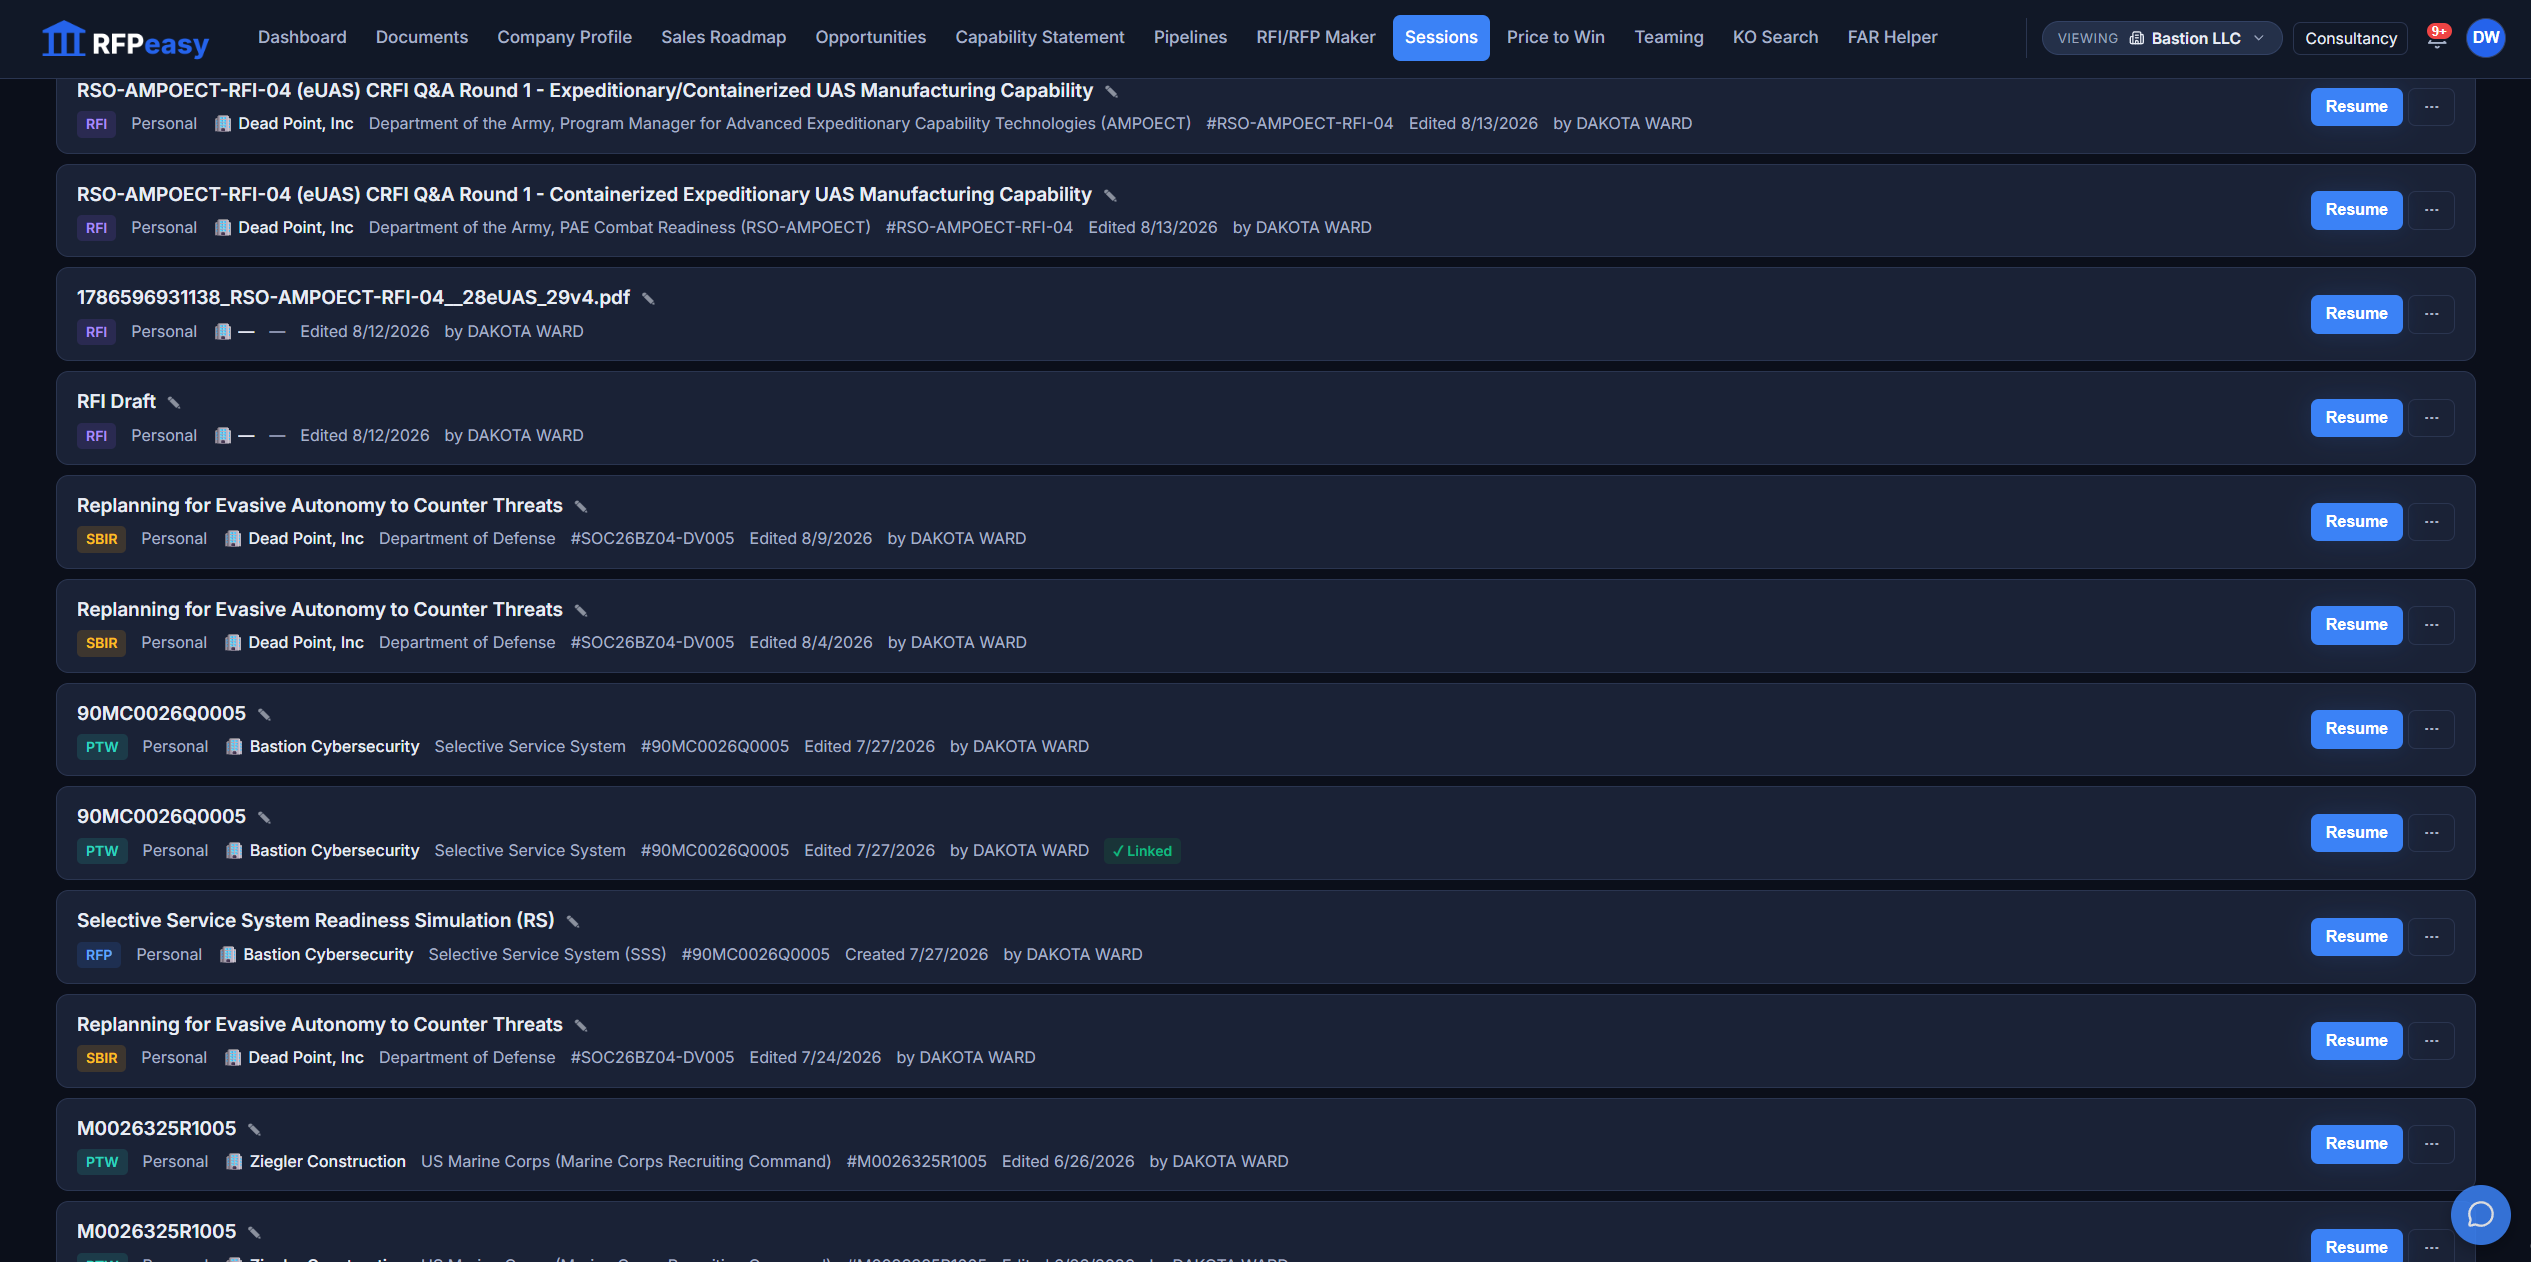
Task: Edit title of 1786596931138_RSO-AMPOECT PDF session
Action: pyautogui.click(x=648, y=298)
